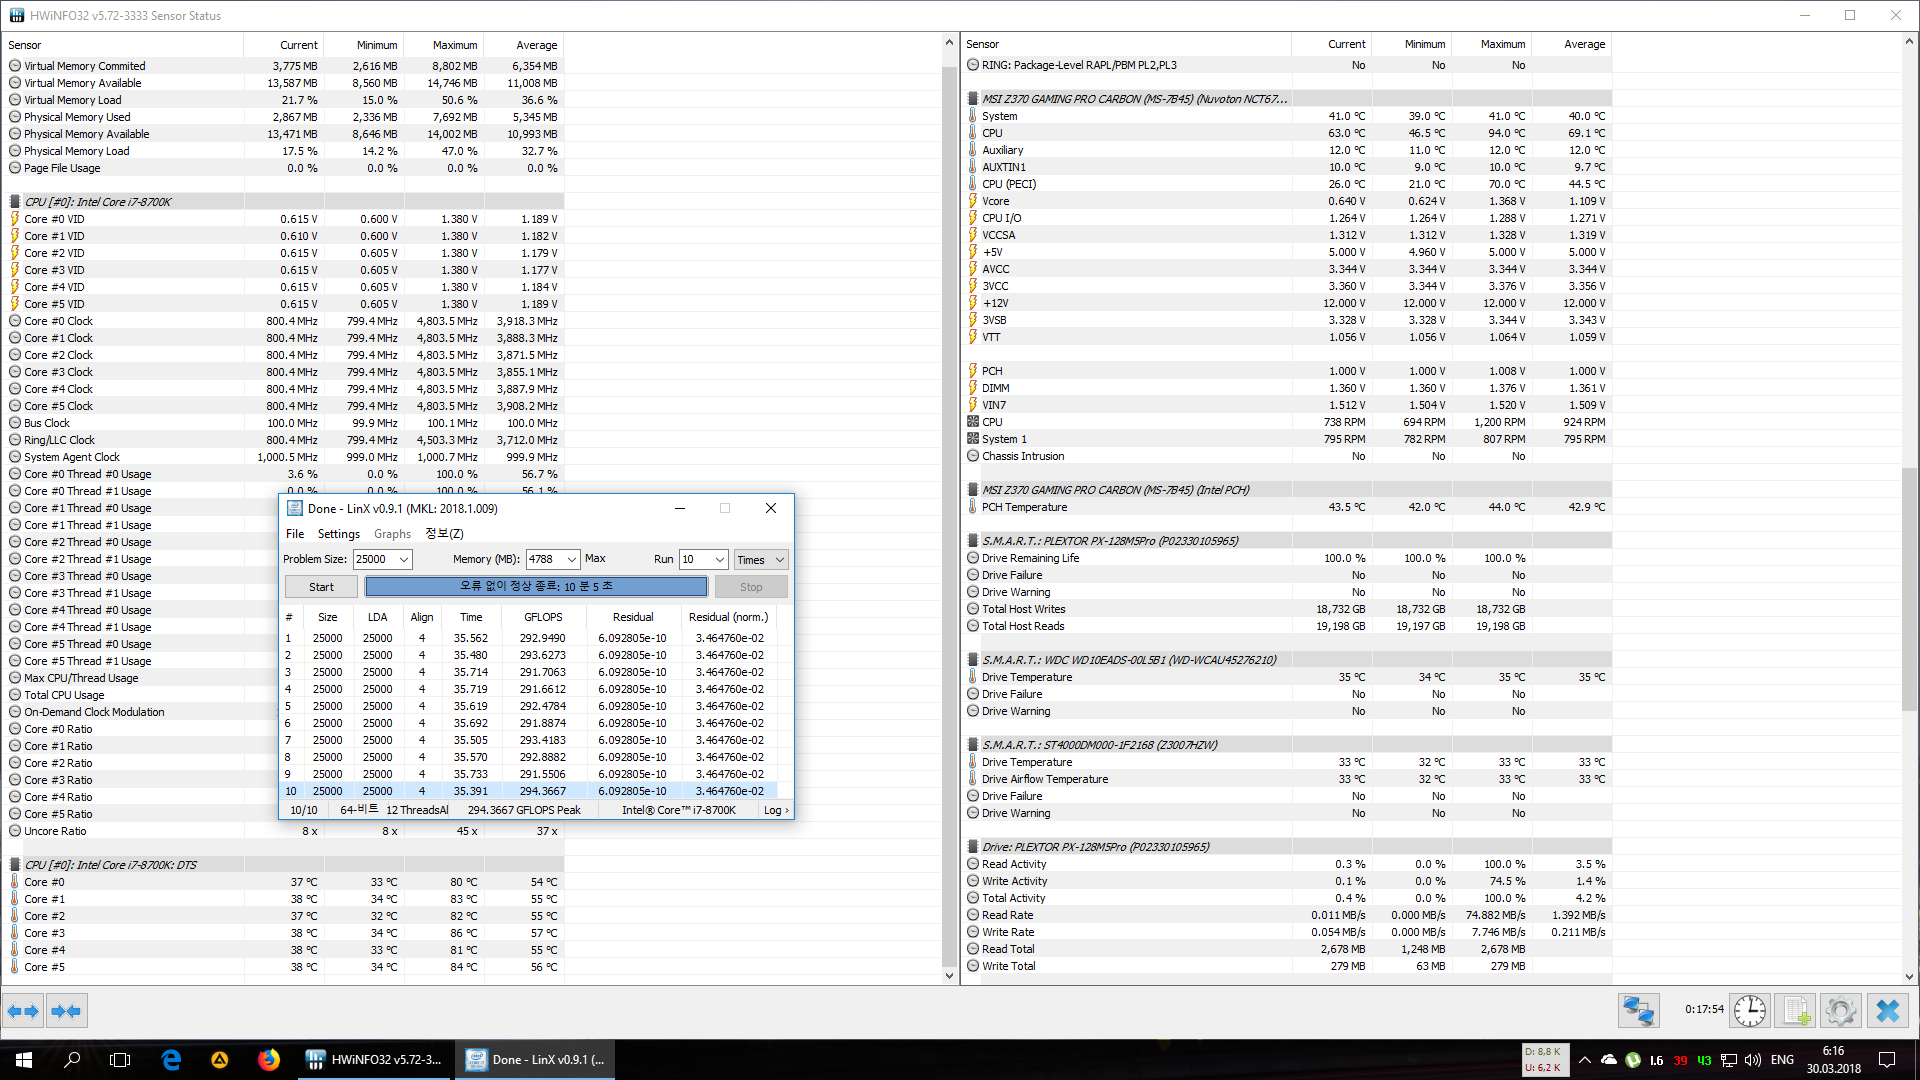Click the Log button in LinX status bar
This screenshot has width=1920, height=1080.
click(775, 810)
